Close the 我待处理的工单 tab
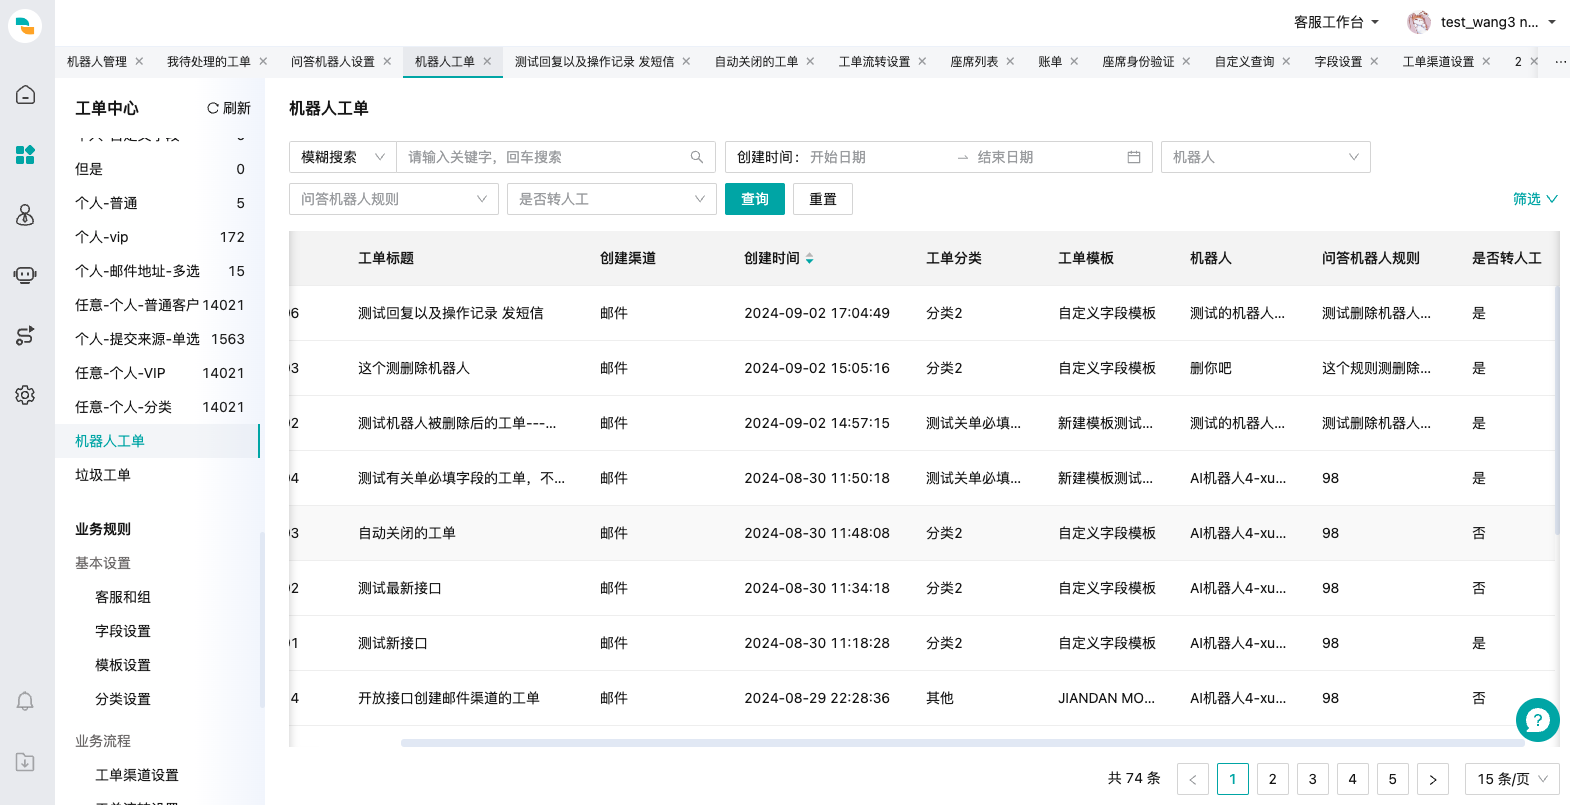The image size is (1570, 805). coord(263,61)
